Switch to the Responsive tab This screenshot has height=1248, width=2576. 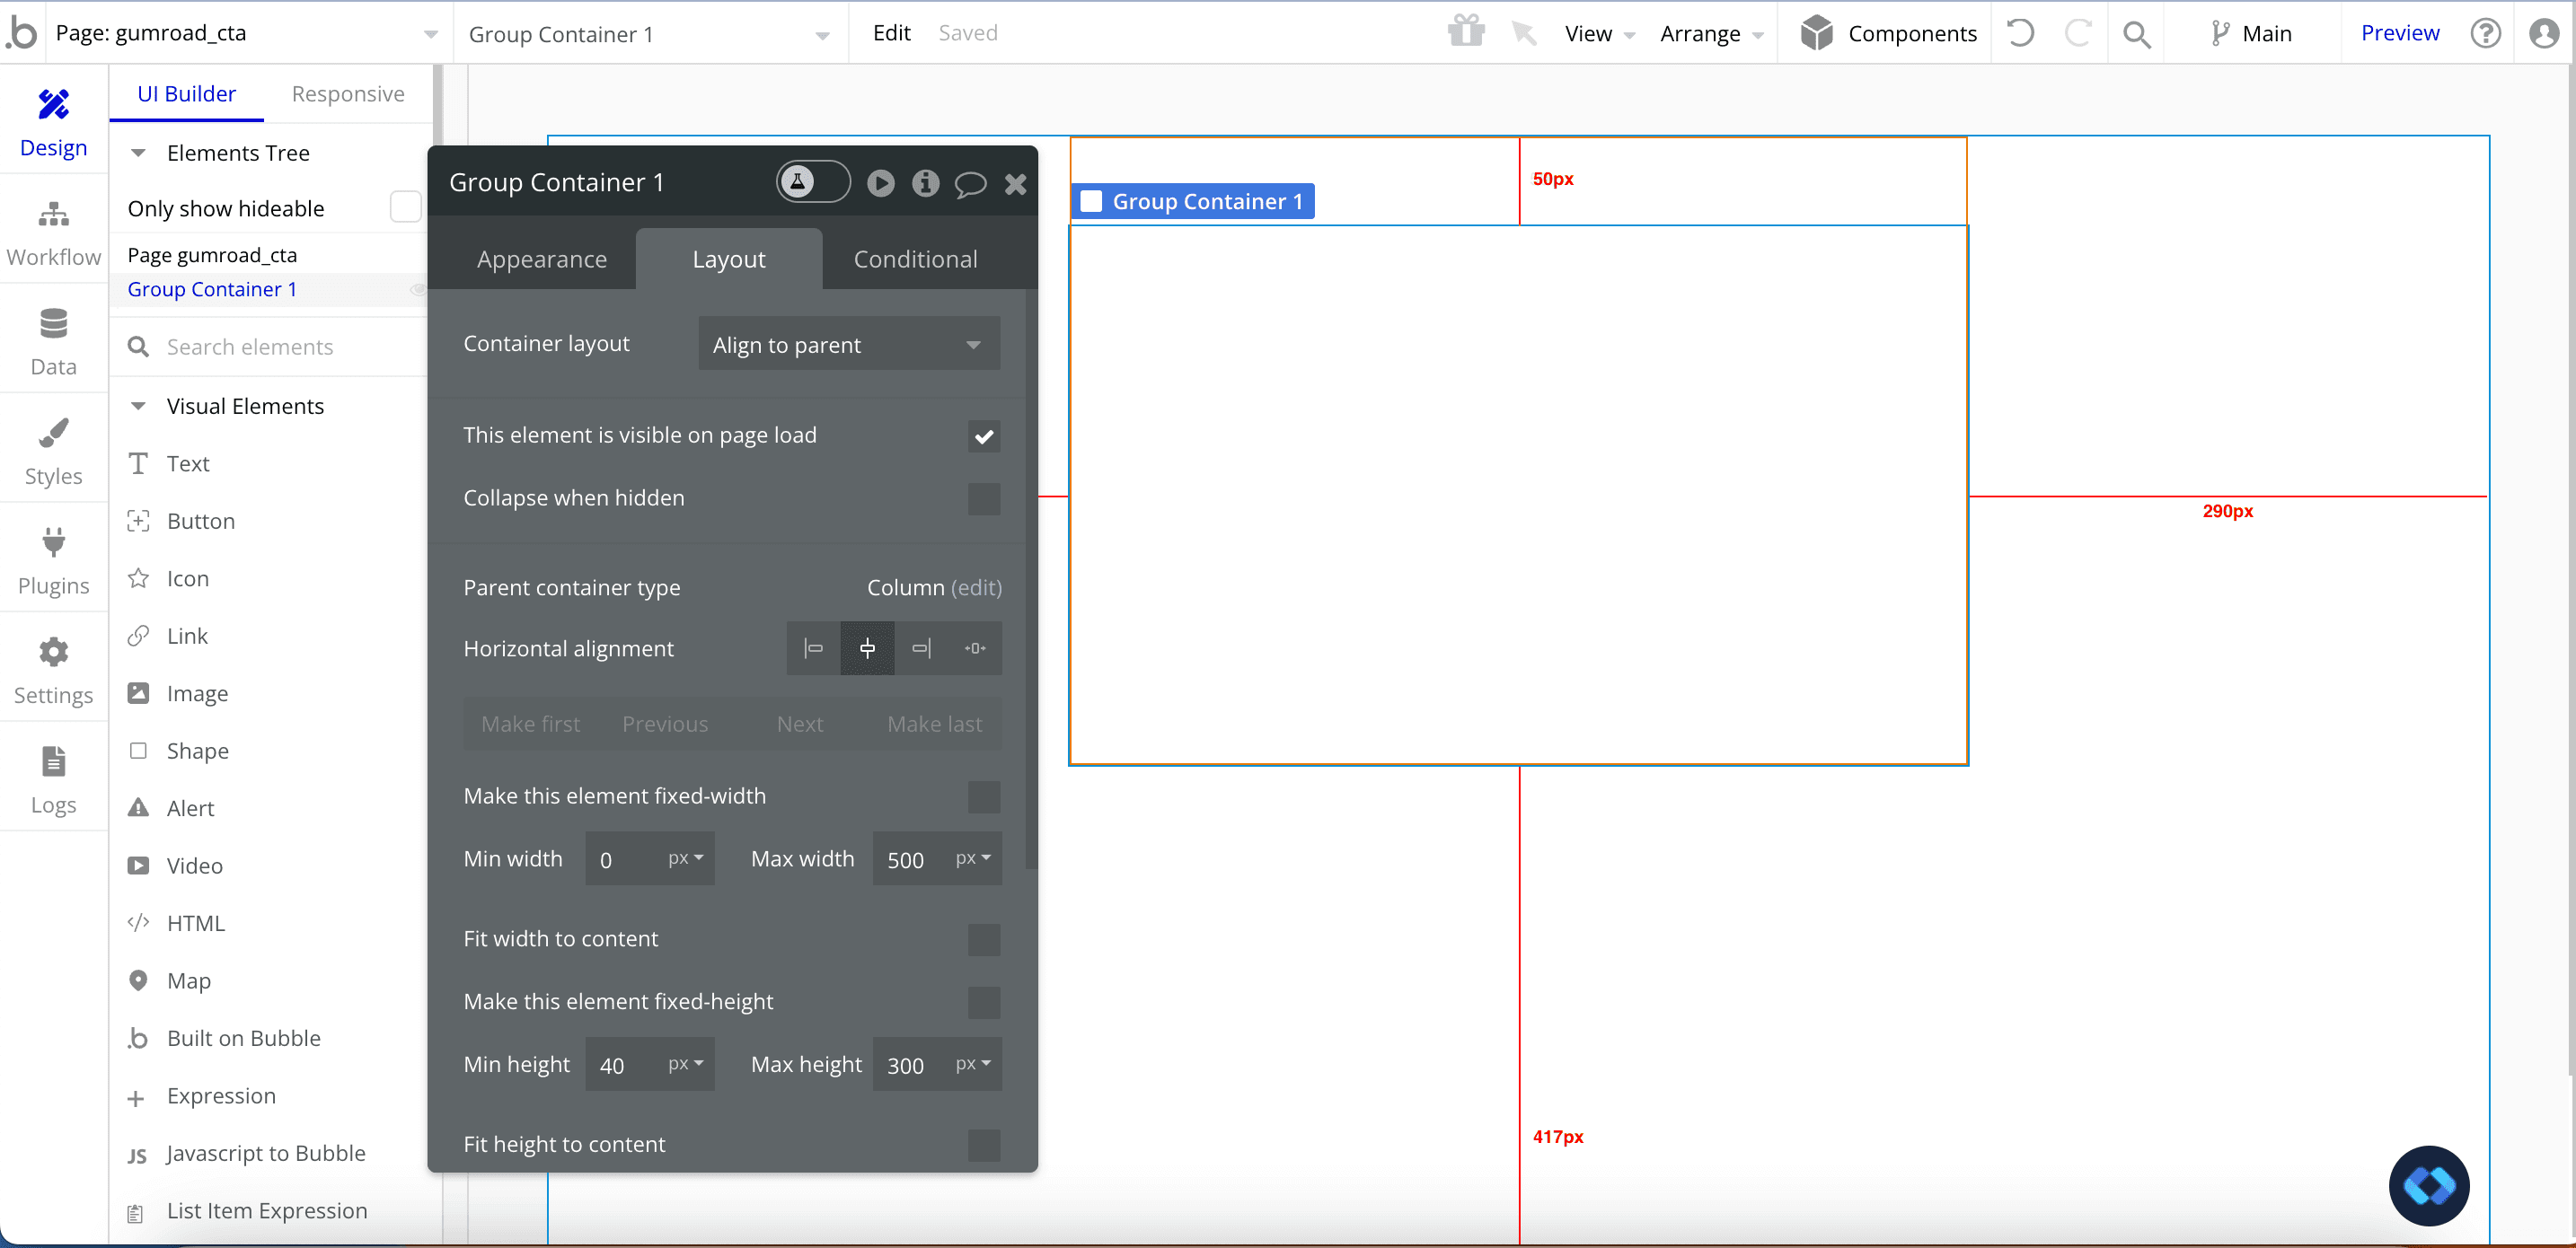(347, 94)
